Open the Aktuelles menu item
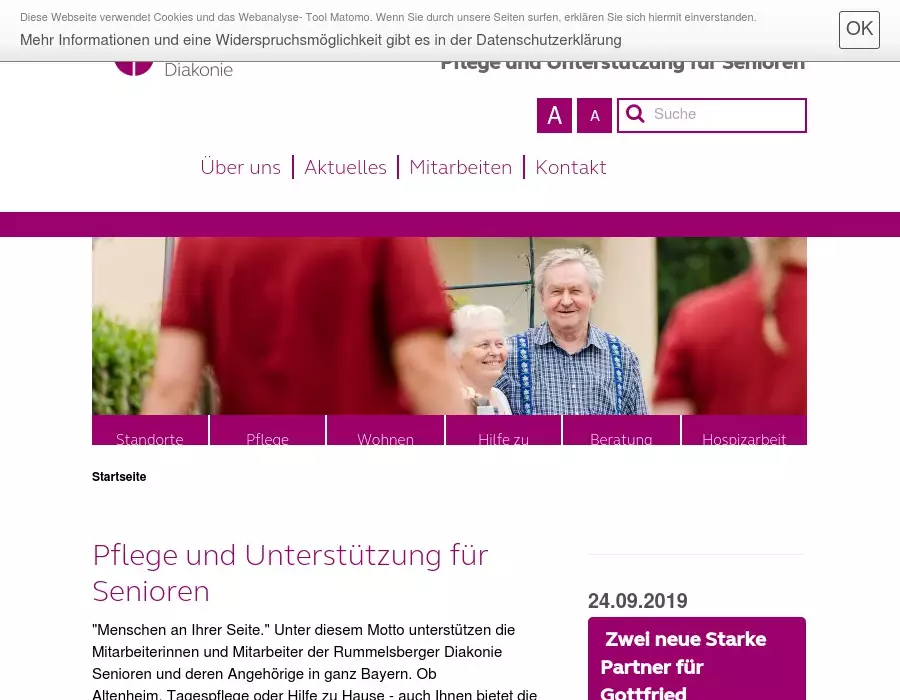Viewport: 900px width, 700px height. click(345, 168)
